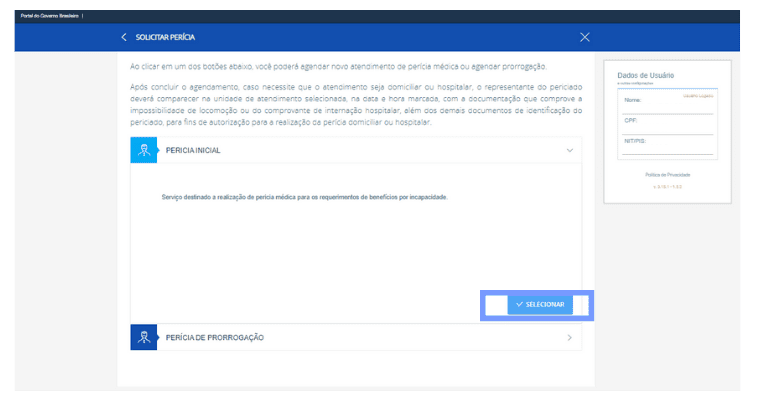769x401 pixels.
Task: Click the PERÍCIA INICIAL section title
Action: 193,150
